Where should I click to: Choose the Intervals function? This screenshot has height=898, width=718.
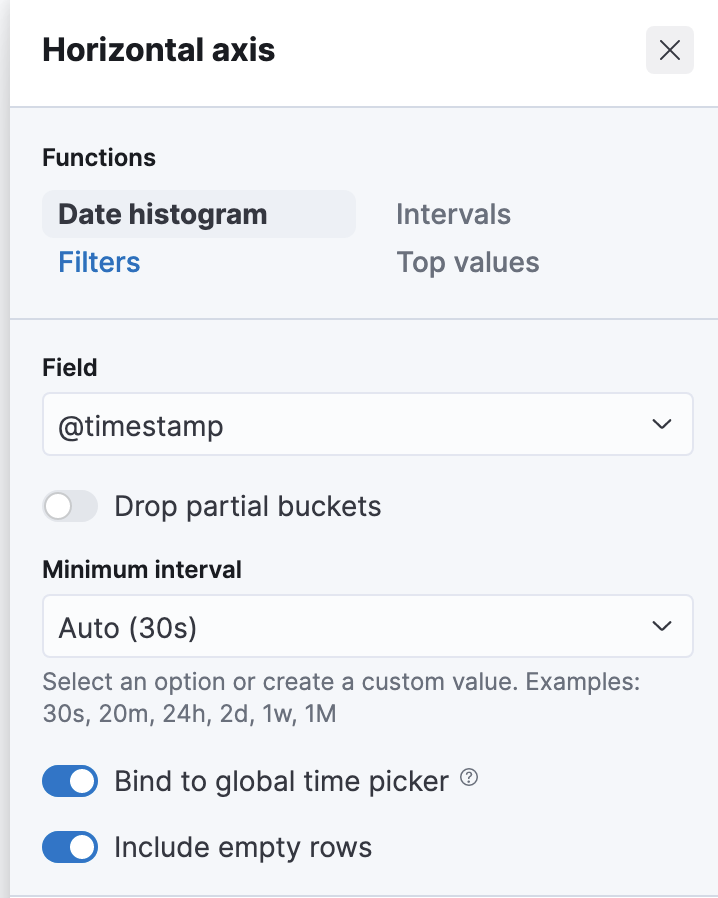pos(453,214)
